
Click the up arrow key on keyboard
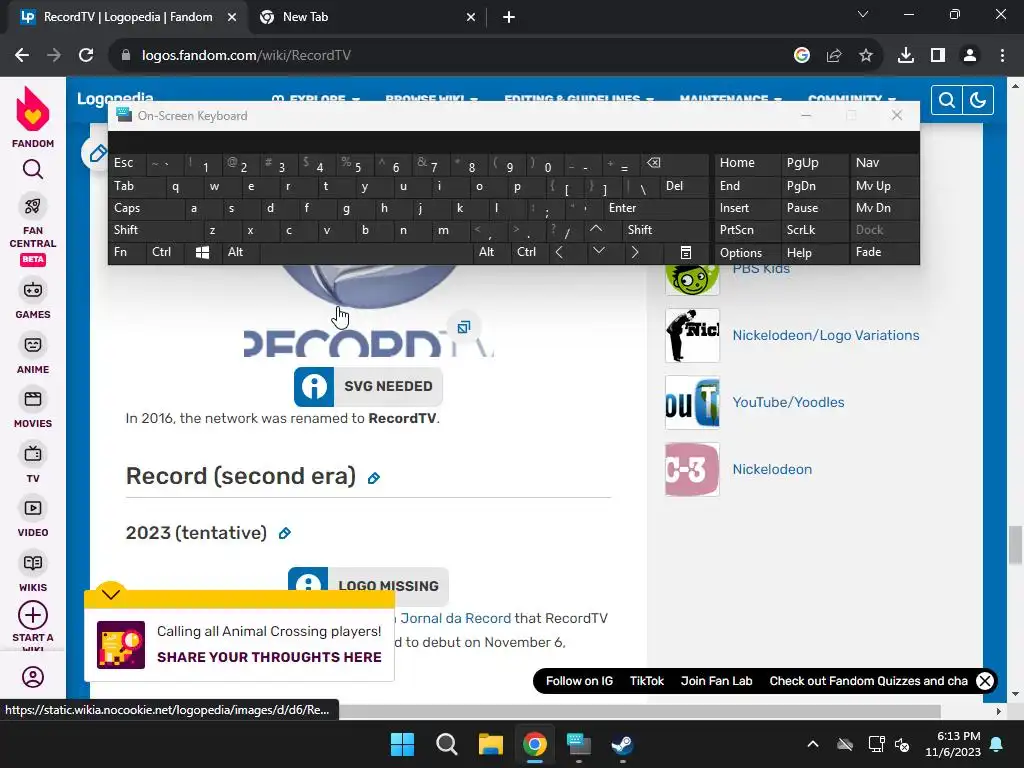[x=596, y=229]
